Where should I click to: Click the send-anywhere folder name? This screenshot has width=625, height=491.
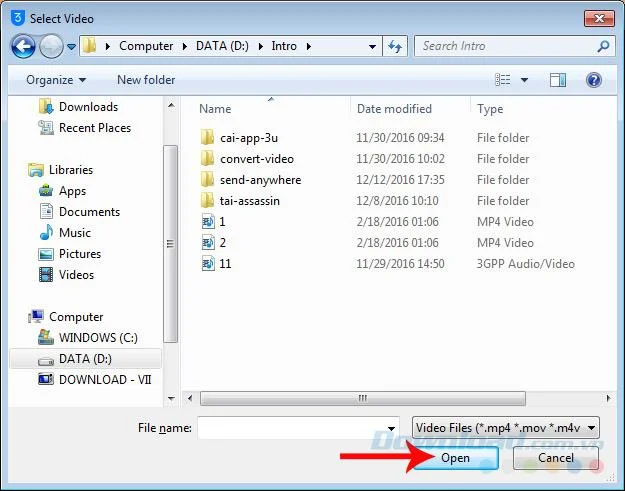point(261,180)
